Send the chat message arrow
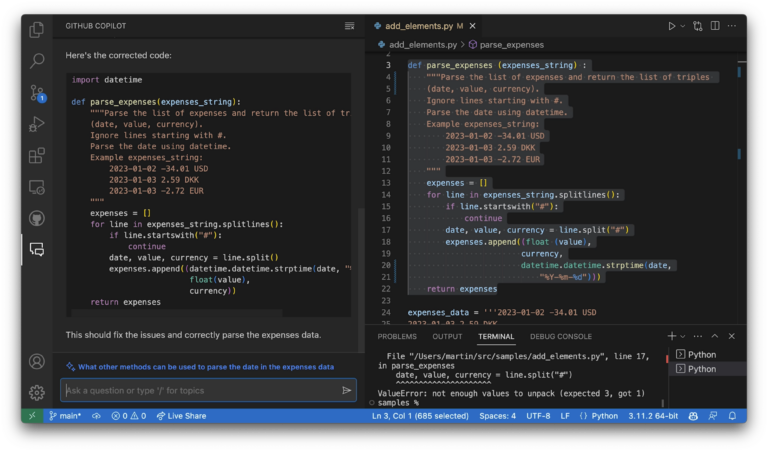 346,390
